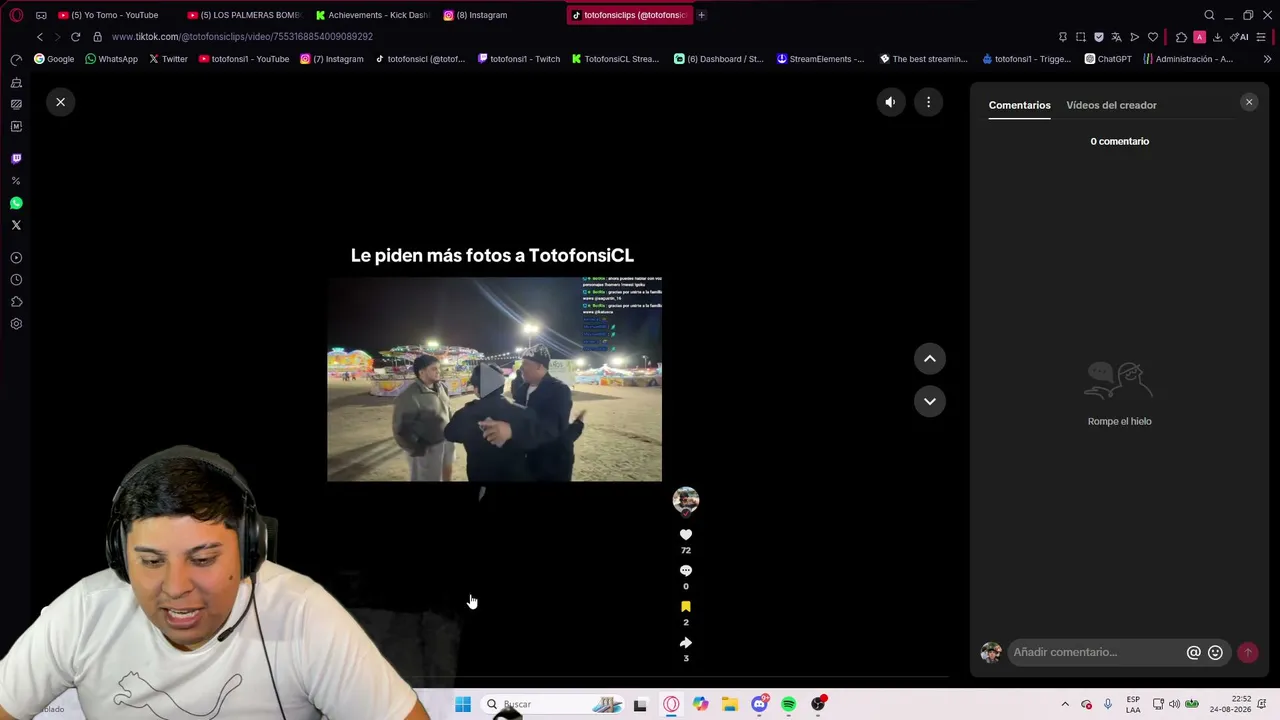Open the video's three-dot options menu

[x=928, y=102]
